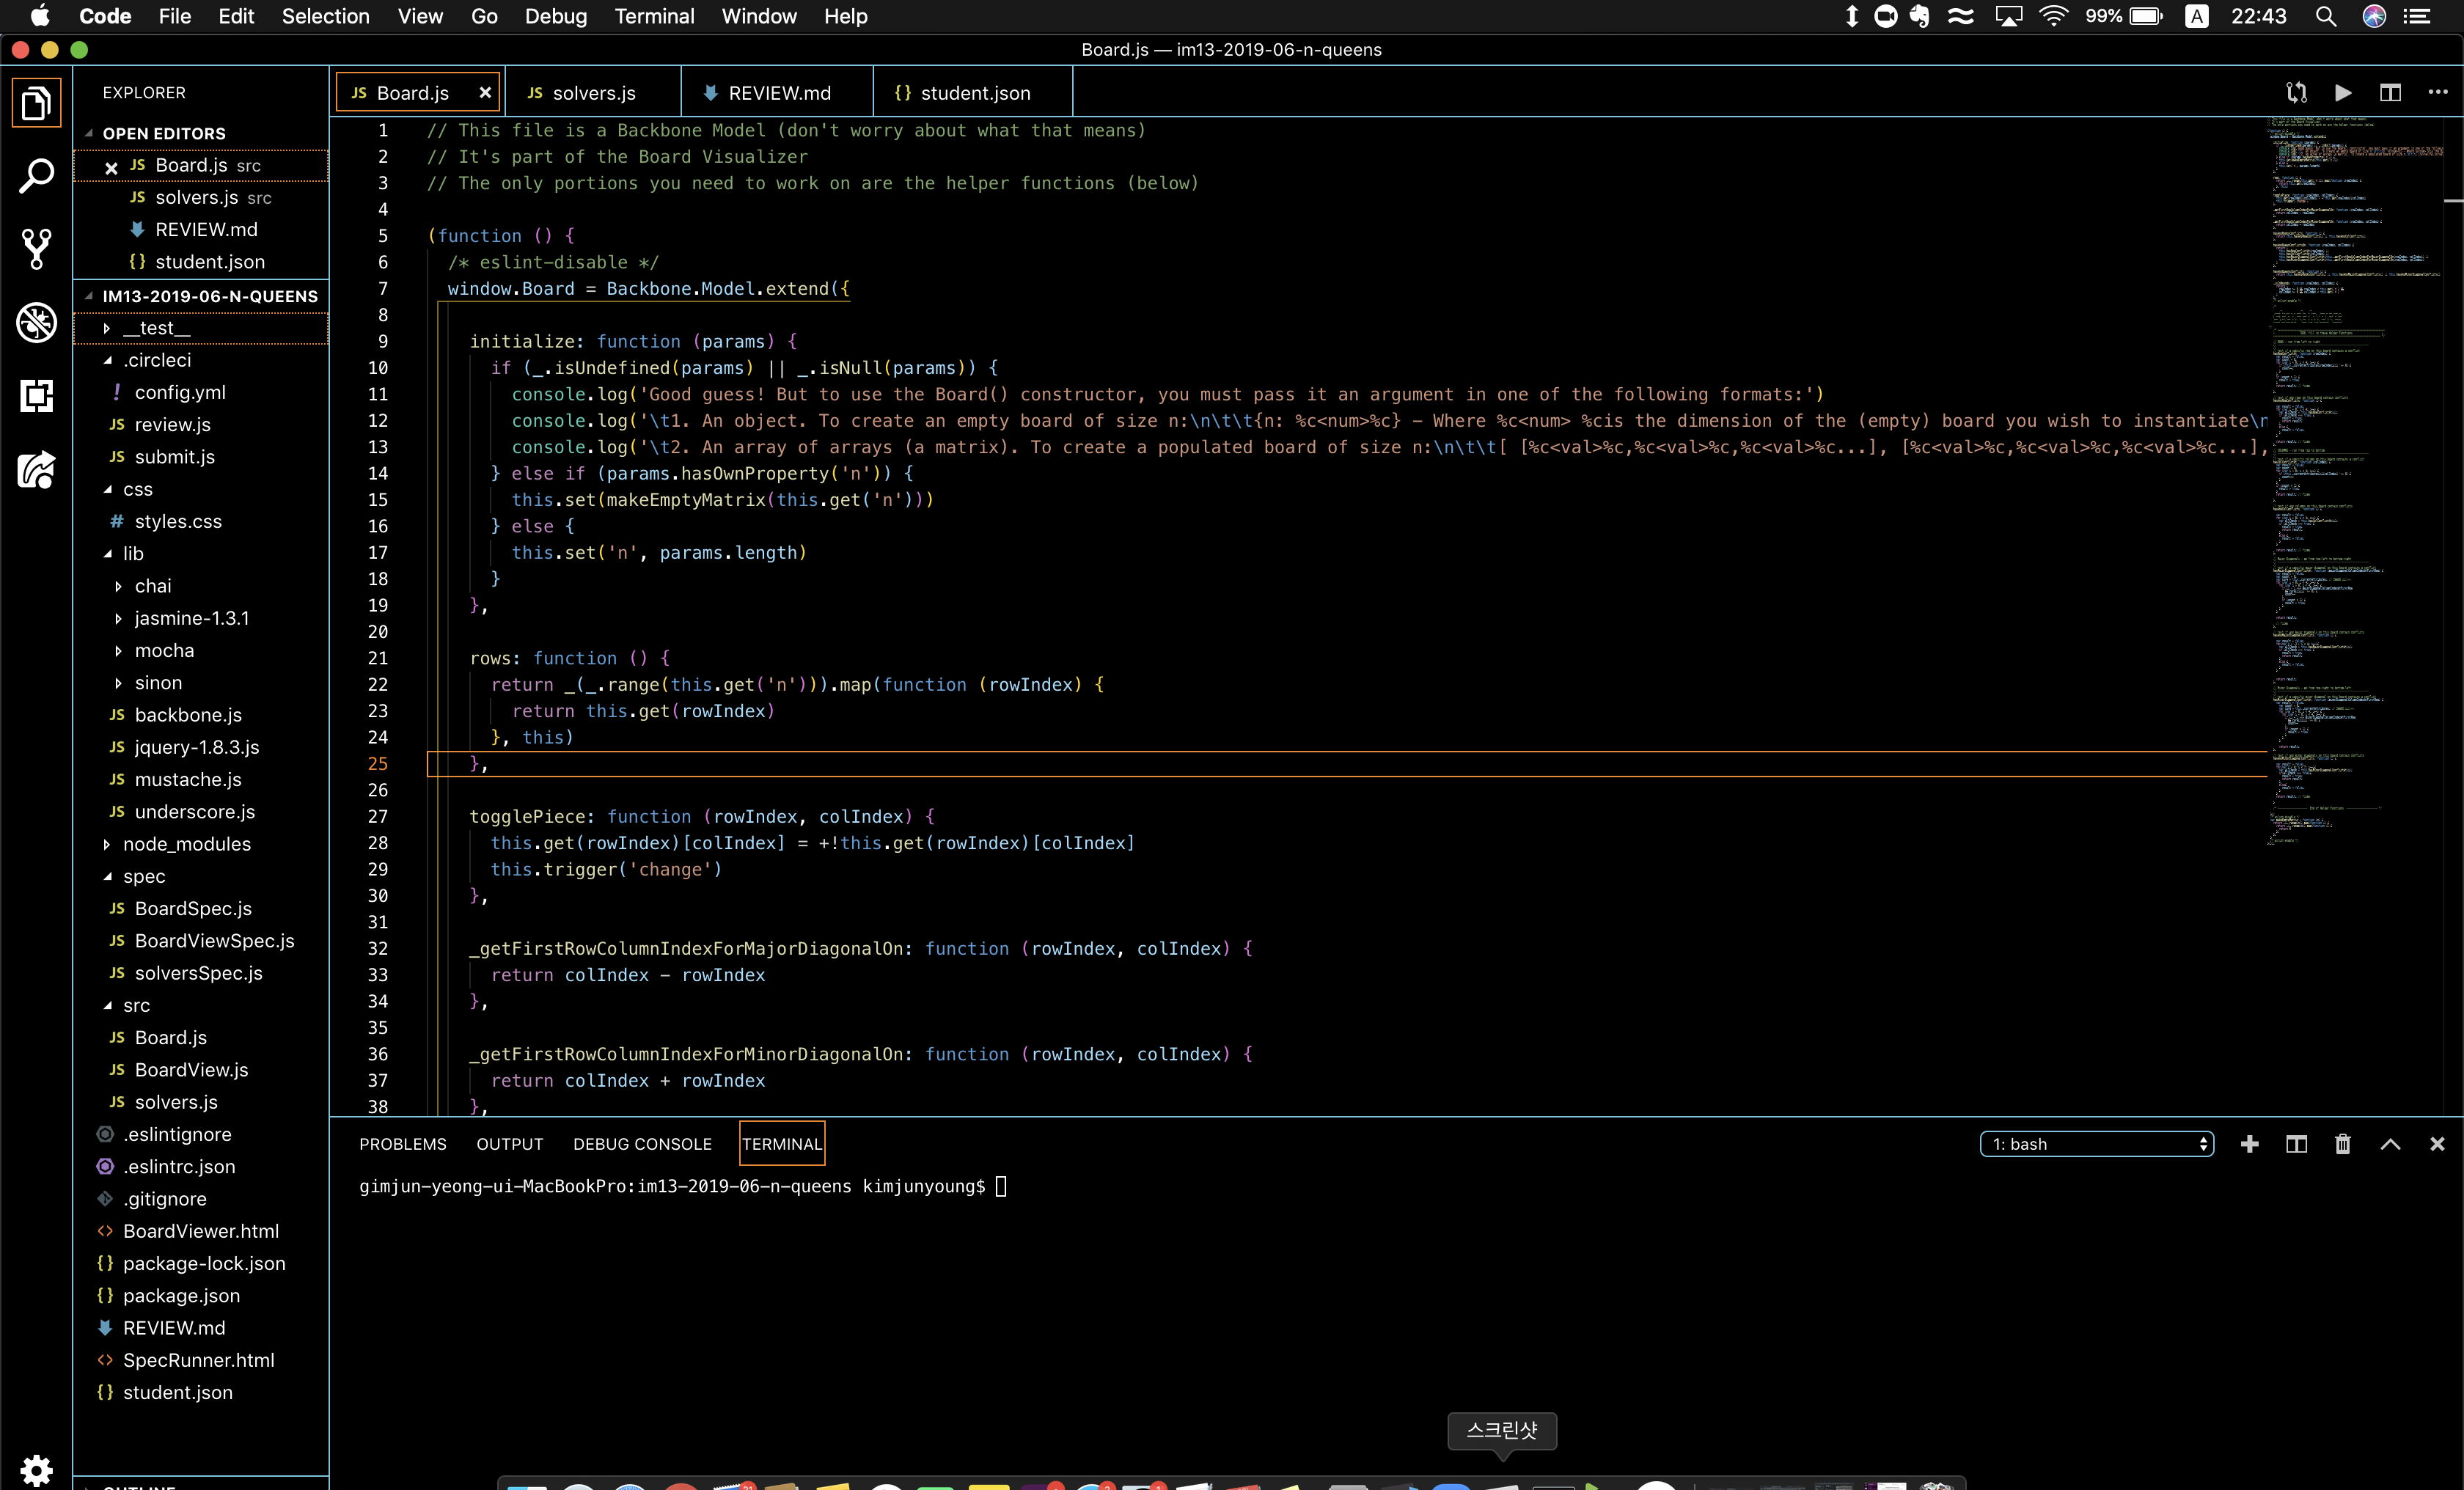
Task: Open the Extensions view icon
Action: pyautogui.click(x=37, y=396)
